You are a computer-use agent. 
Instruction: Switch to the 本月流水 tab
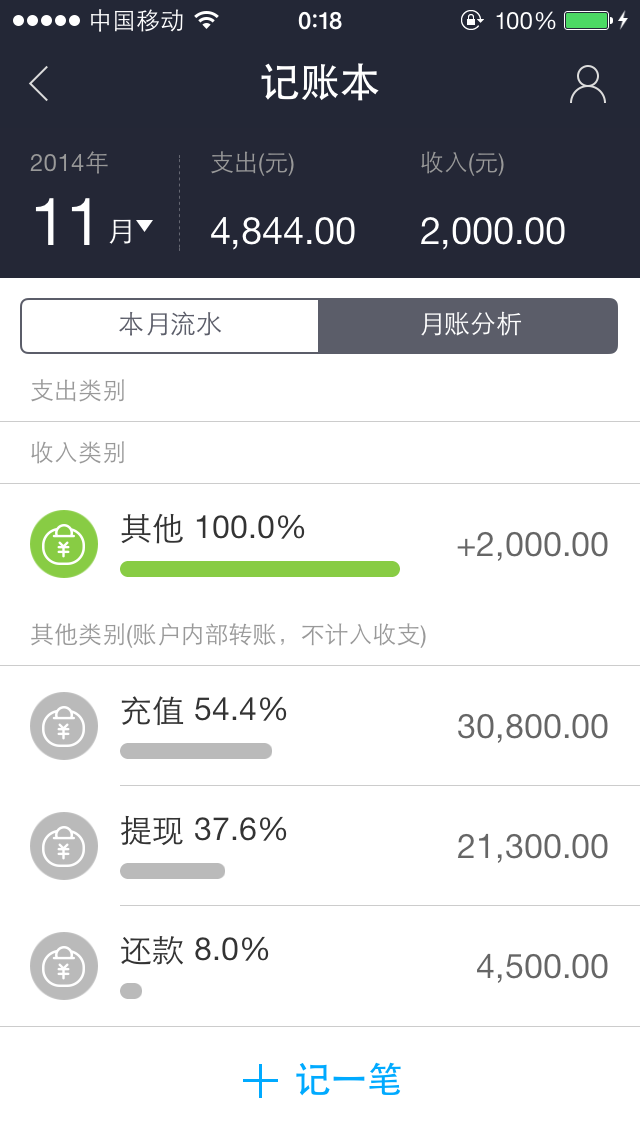pyautogui.click(x=170, y=325)
